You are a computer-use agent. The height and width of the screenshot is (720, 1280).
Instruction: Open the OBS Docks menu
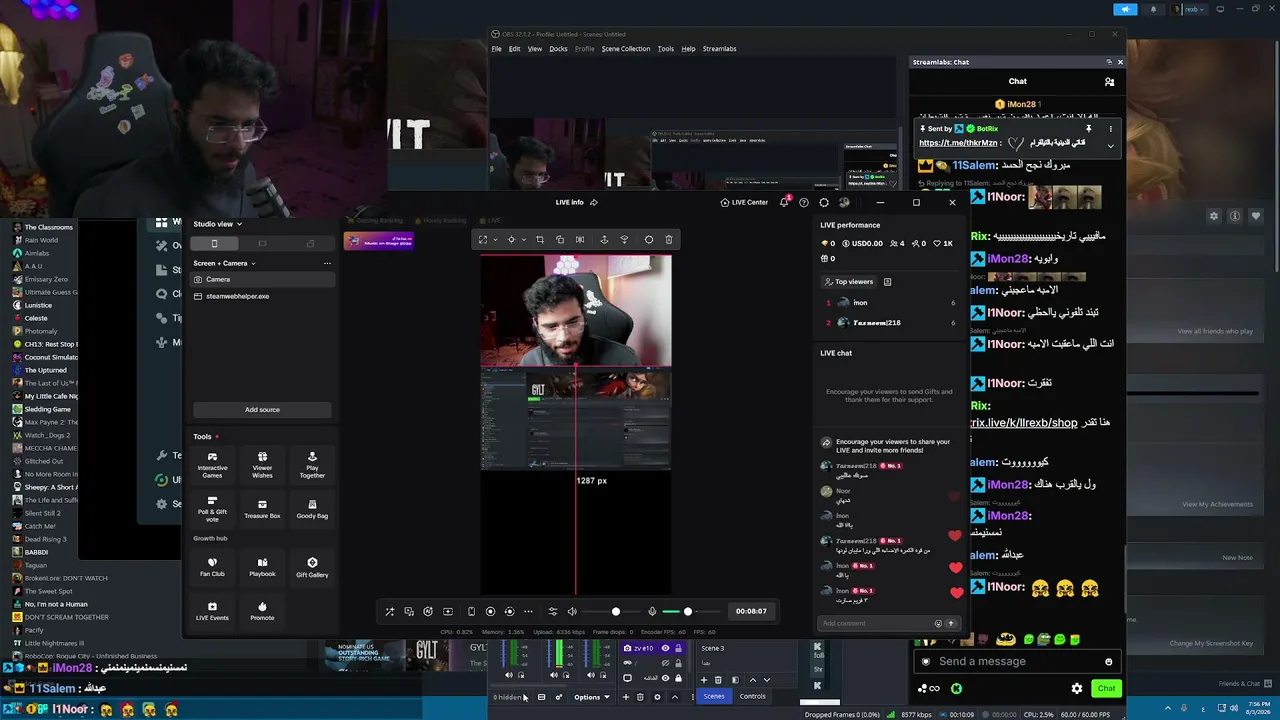pyautogui.click(x=558, y=49)
